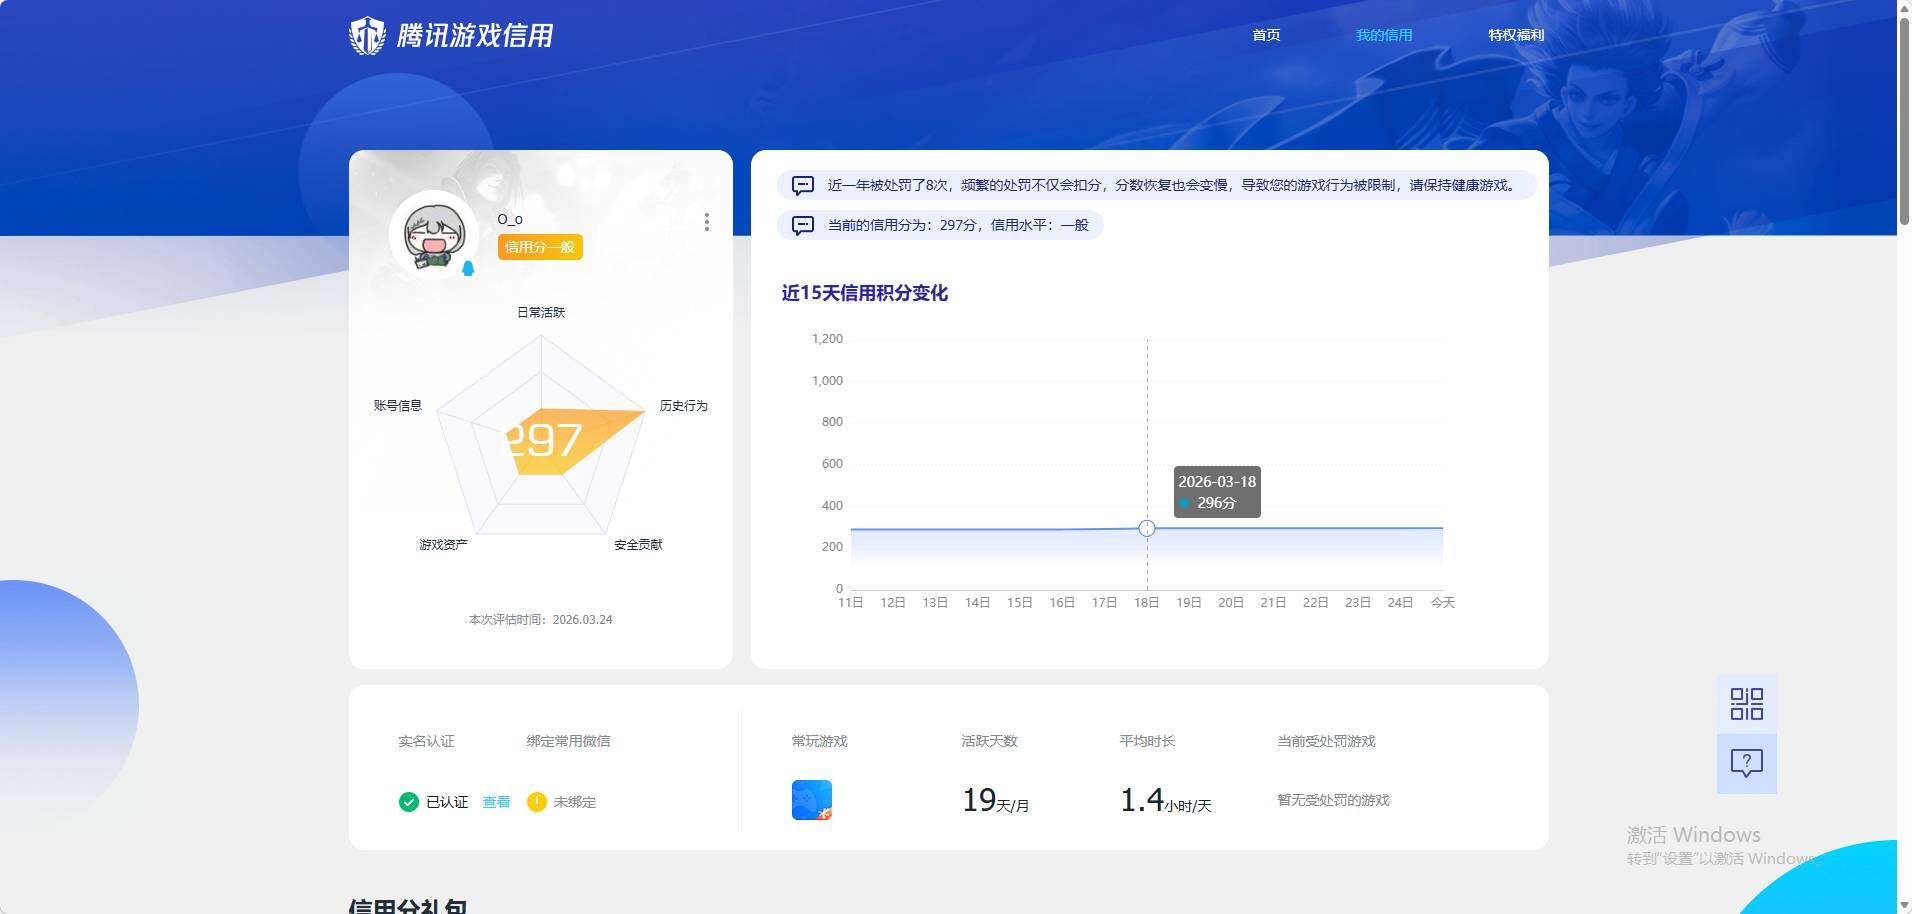Click the 游戏资产 radar label
Viewport: 1912px width, 914px height.
[443, 544]
